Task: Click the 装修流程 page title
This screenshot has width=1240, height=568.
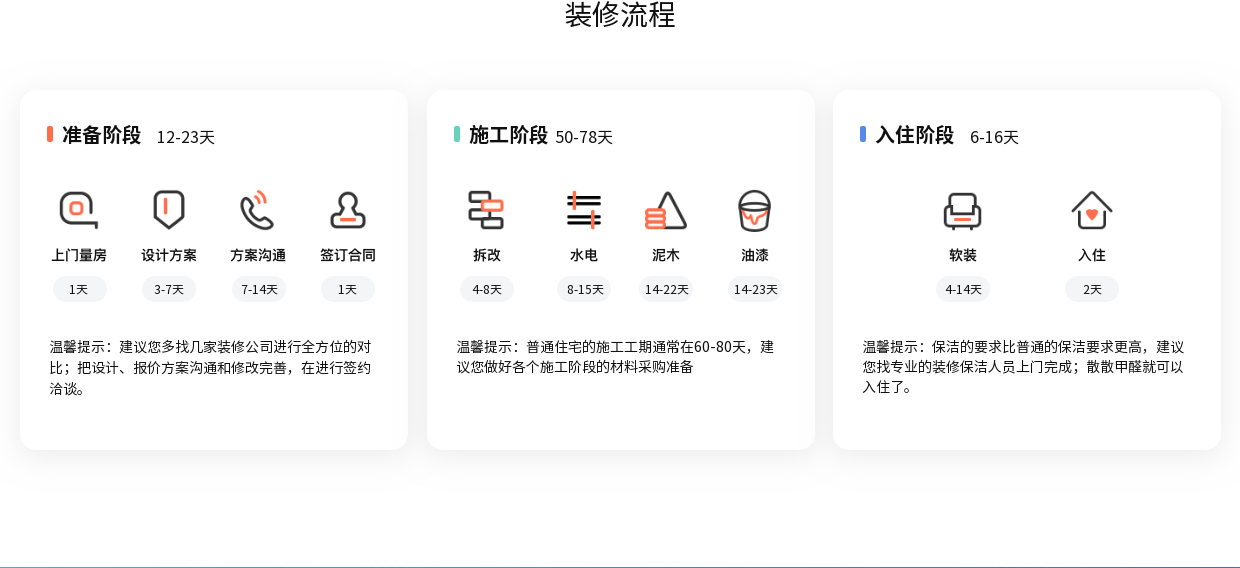Action: pyautogui.click(x=620, y=15)
